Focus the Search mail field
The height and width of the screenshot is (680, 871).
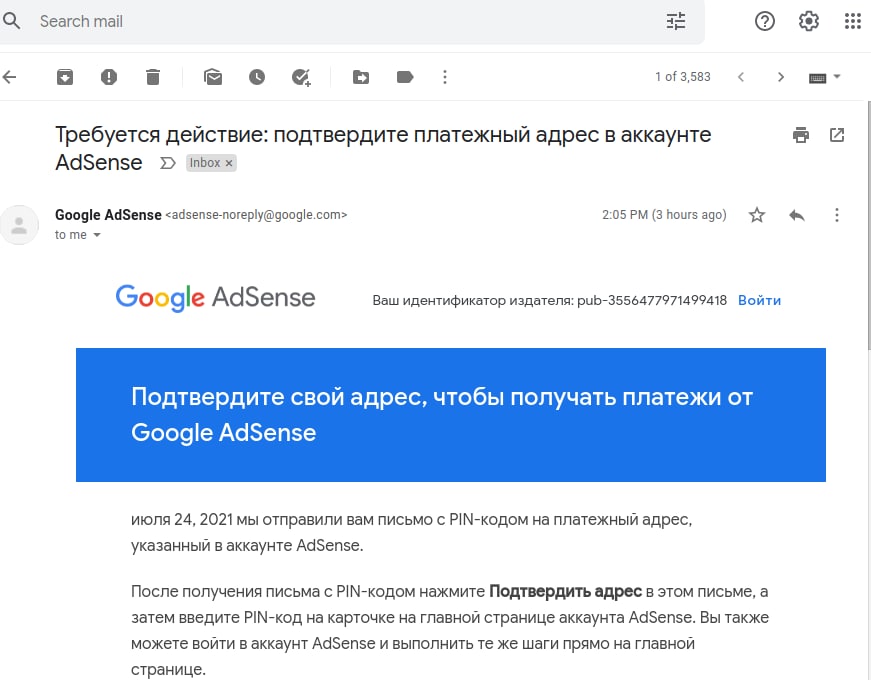coord(344,21)
